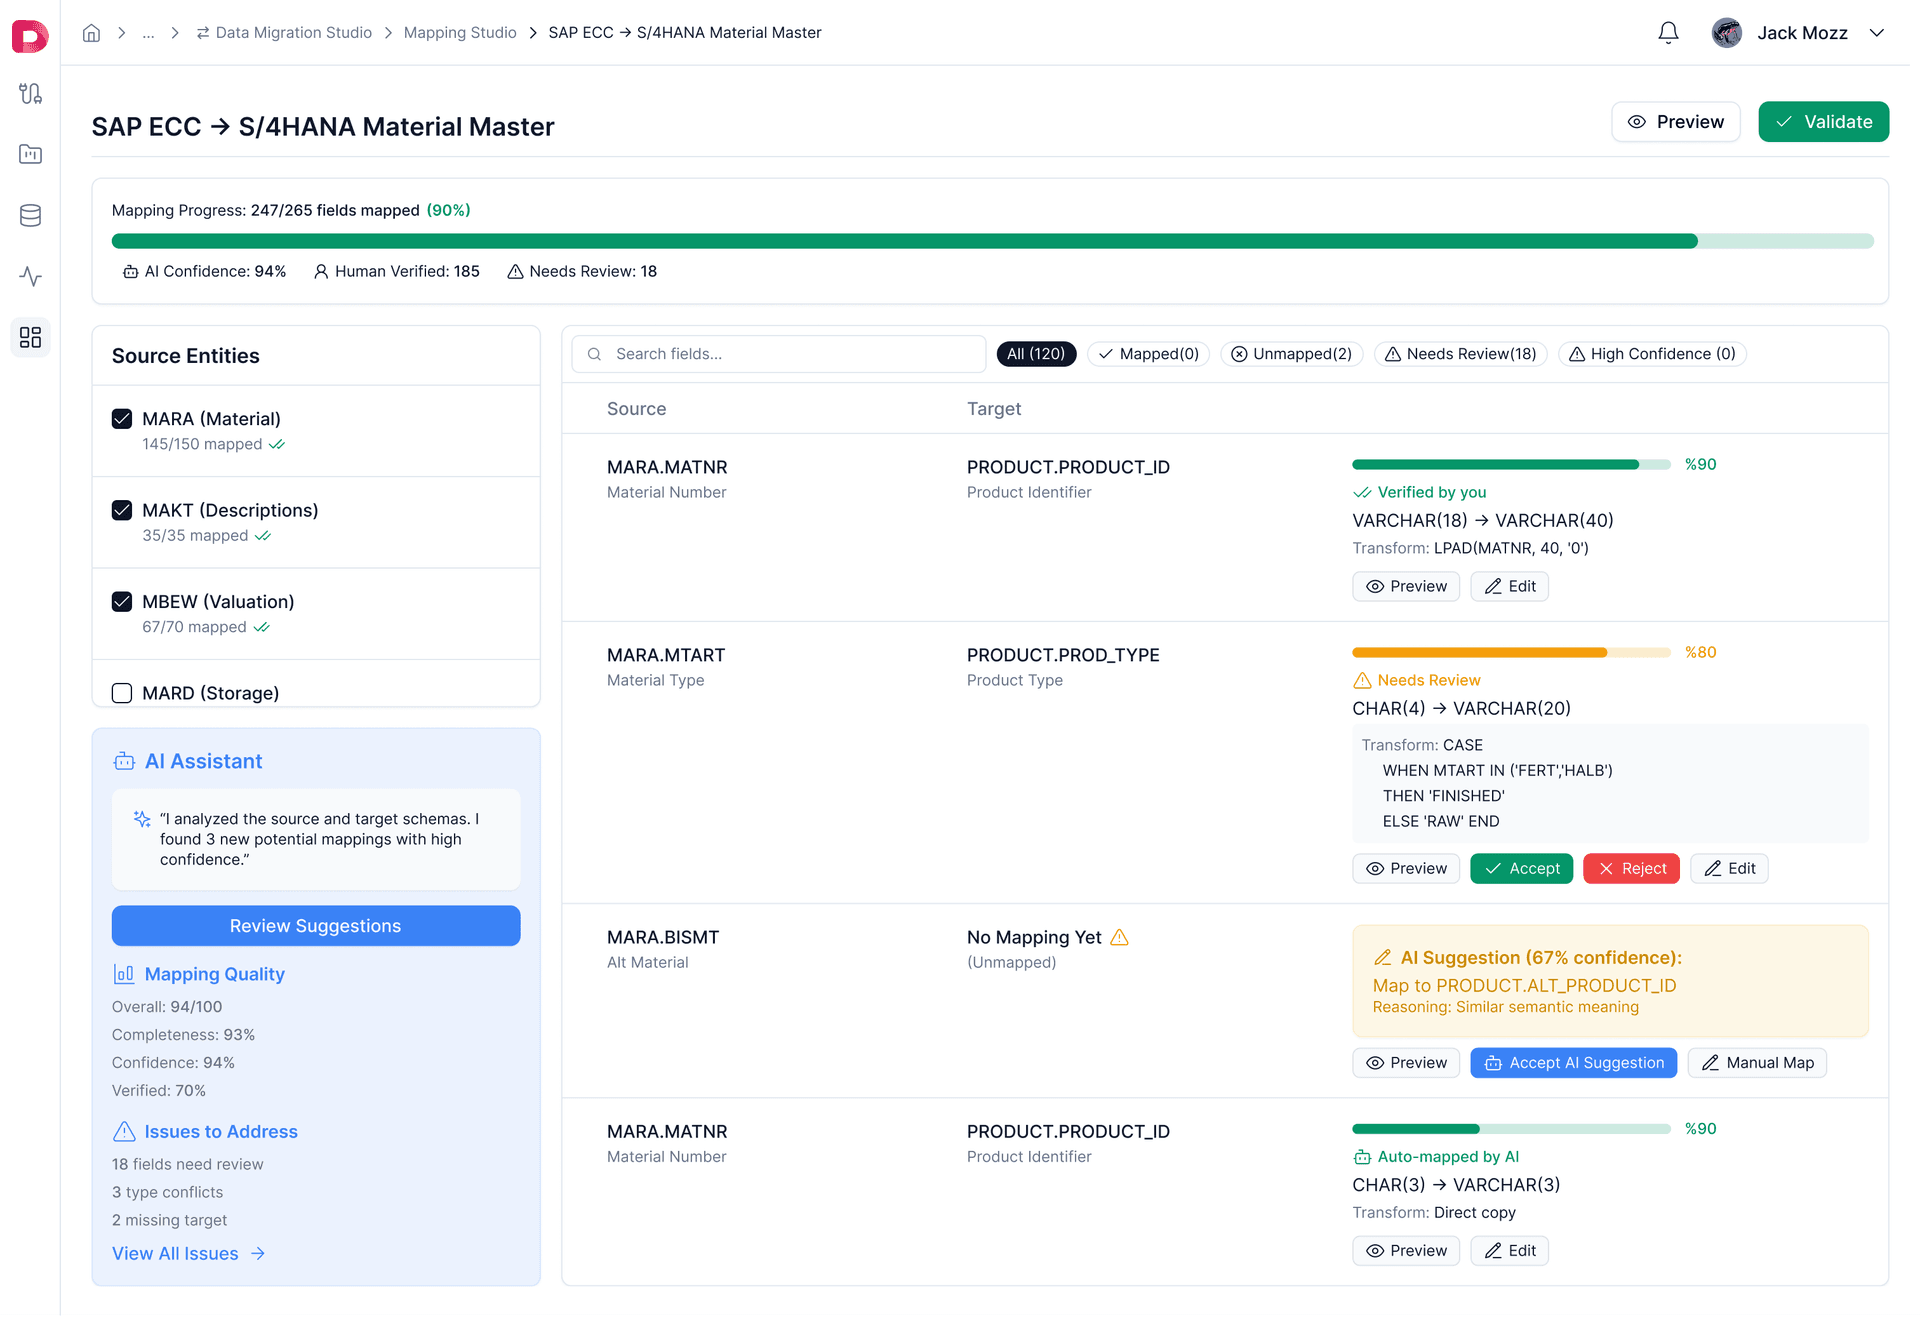
Task: Click the CASE transform code block
Action: pos(1610,783)
